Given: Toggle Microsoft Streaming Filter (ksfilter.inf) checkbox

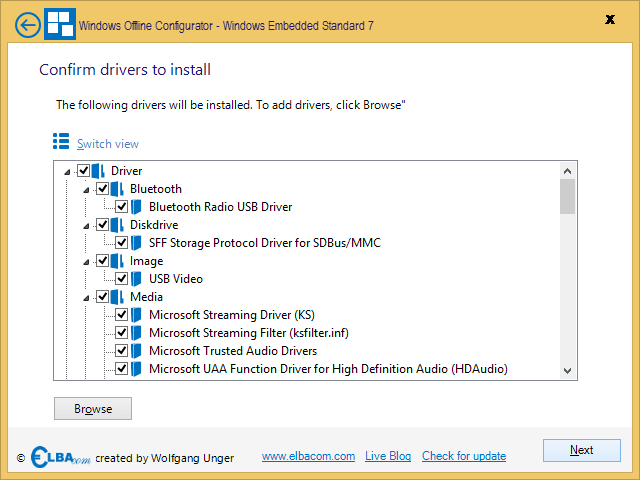Looking at the screenshot, I should coord(121,332).
